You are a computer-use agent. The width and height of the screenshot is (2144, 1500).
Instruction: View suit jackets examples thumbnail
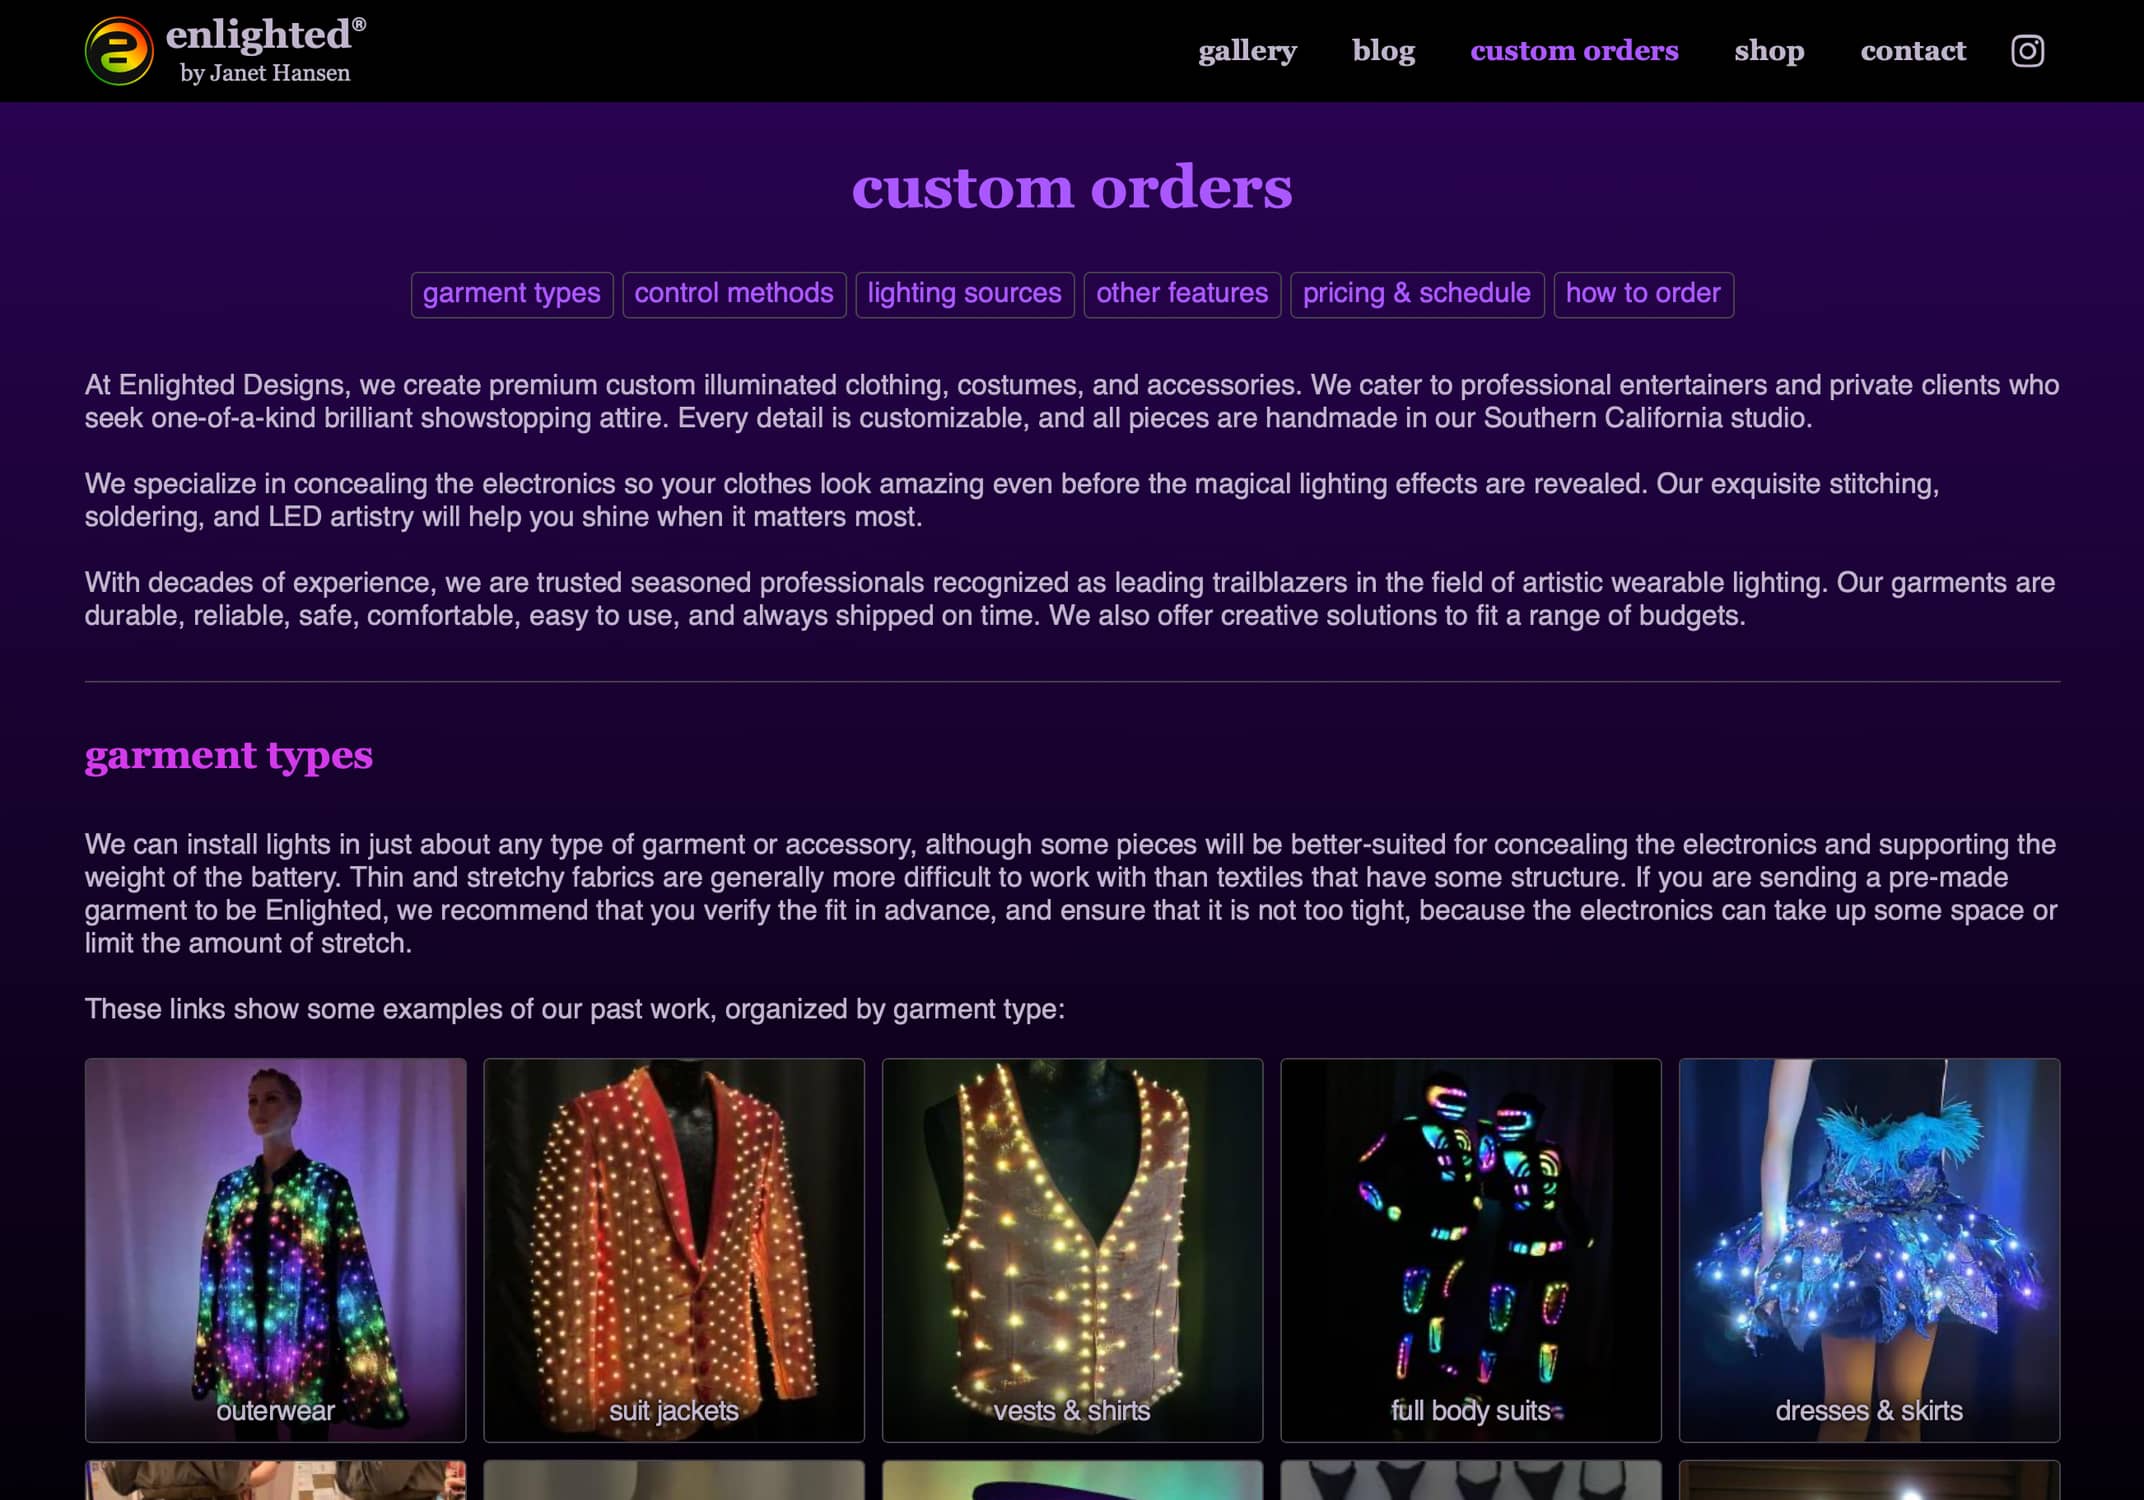point(674,1250)
